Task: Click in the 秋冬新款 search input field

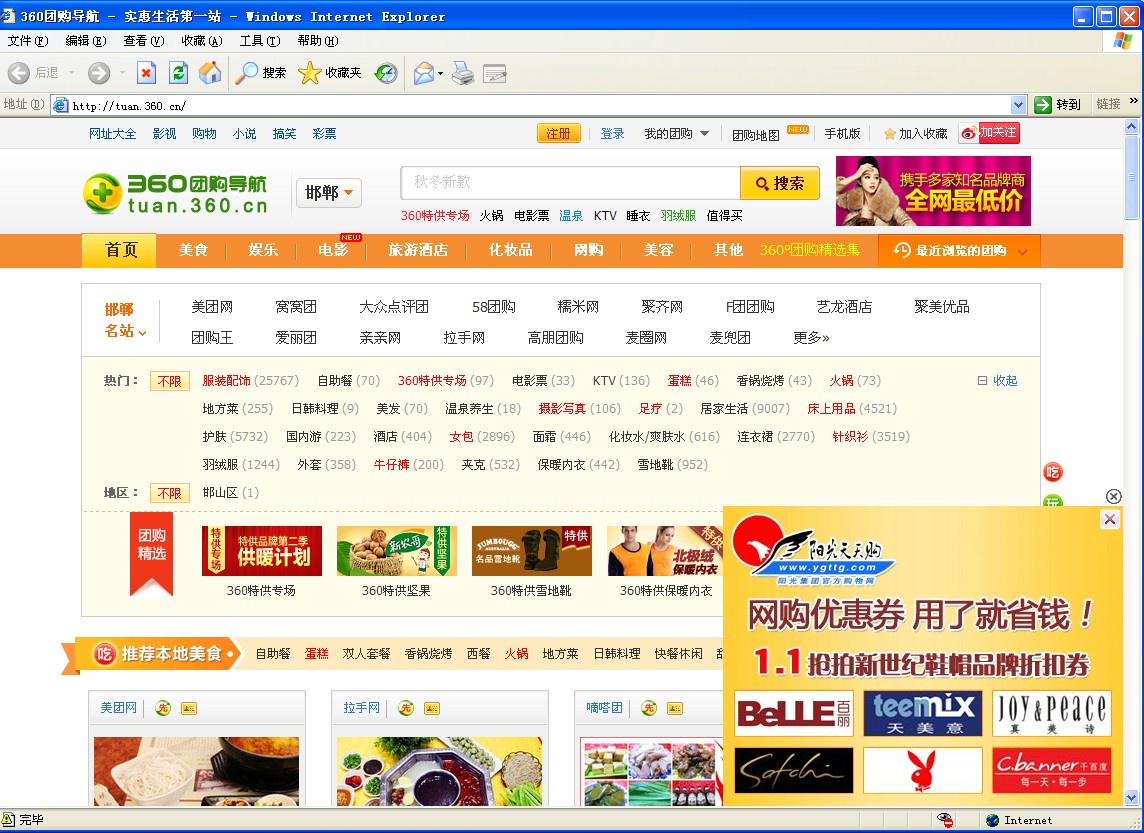Action: [x=571, y=183]
